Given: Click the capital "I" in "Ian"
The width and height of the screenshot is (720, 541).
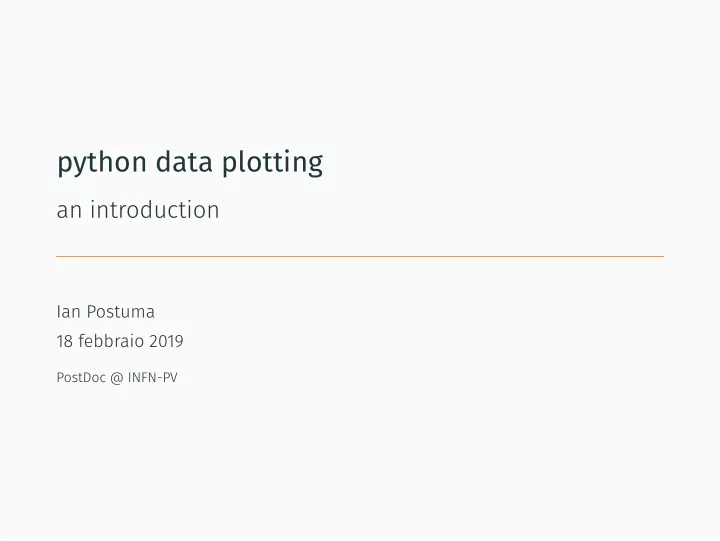Looking at the screenshot, I should pyautogui.click(x=58, y=312).
